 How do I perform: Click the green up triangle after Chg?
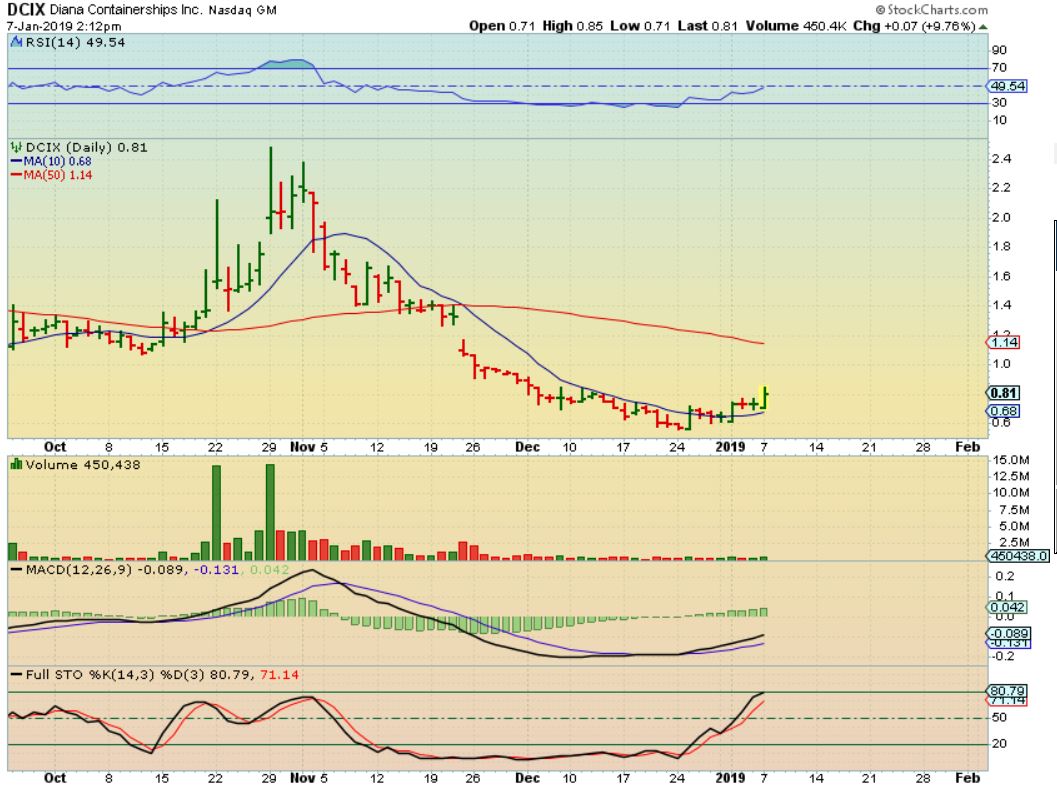[983, 27]
